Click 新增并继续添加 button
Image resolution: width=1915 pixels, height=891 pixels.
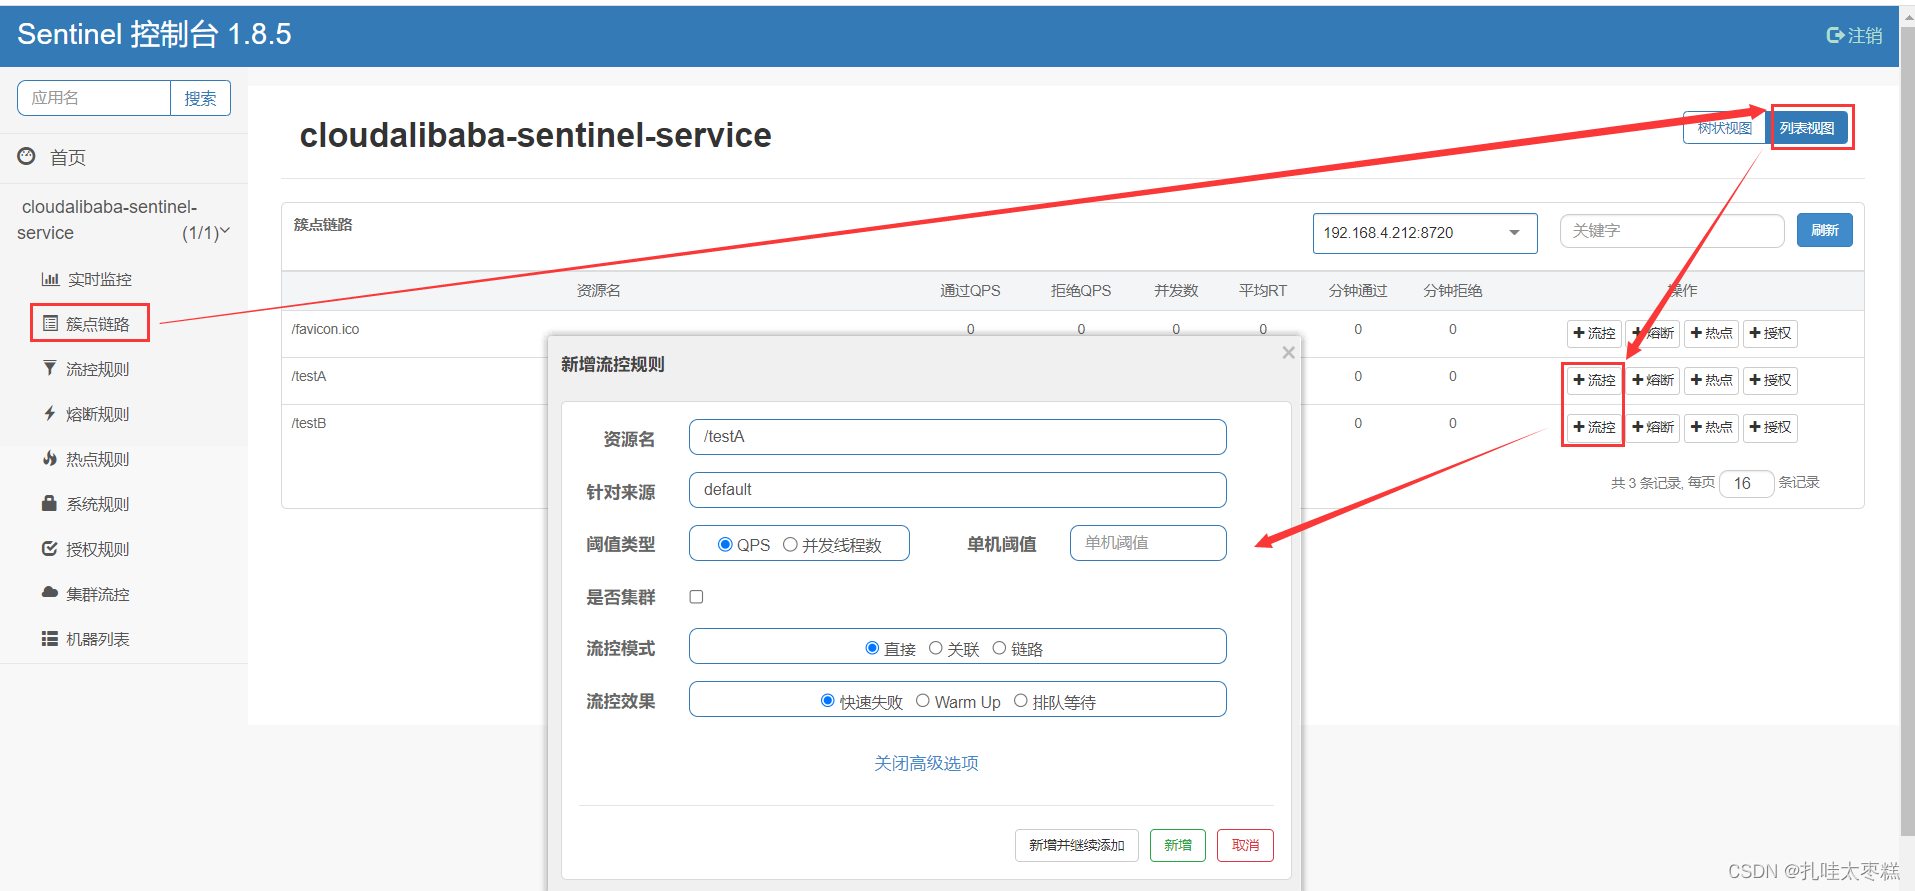(1077, 845)
